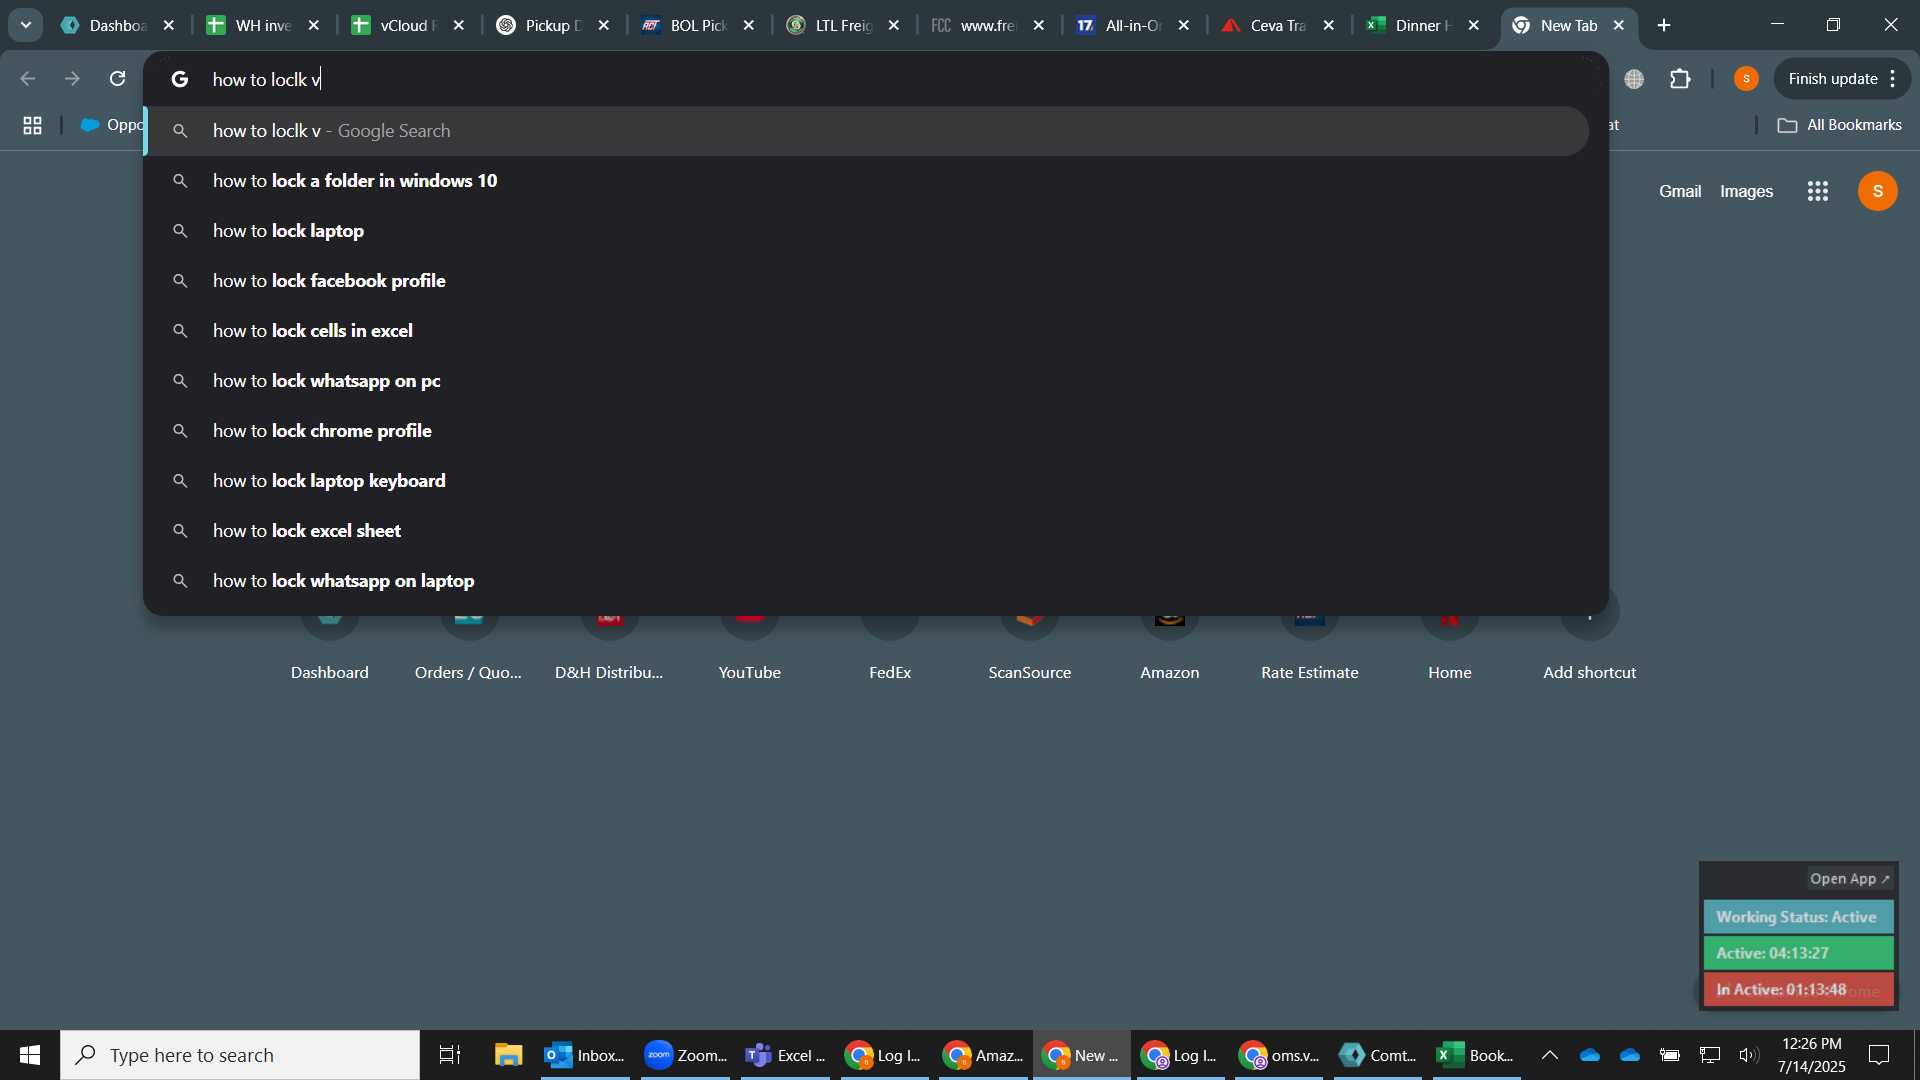Click the forward navigation arrow
The height and width of the screenshot is (1080, 1920).
coord(72,78)
